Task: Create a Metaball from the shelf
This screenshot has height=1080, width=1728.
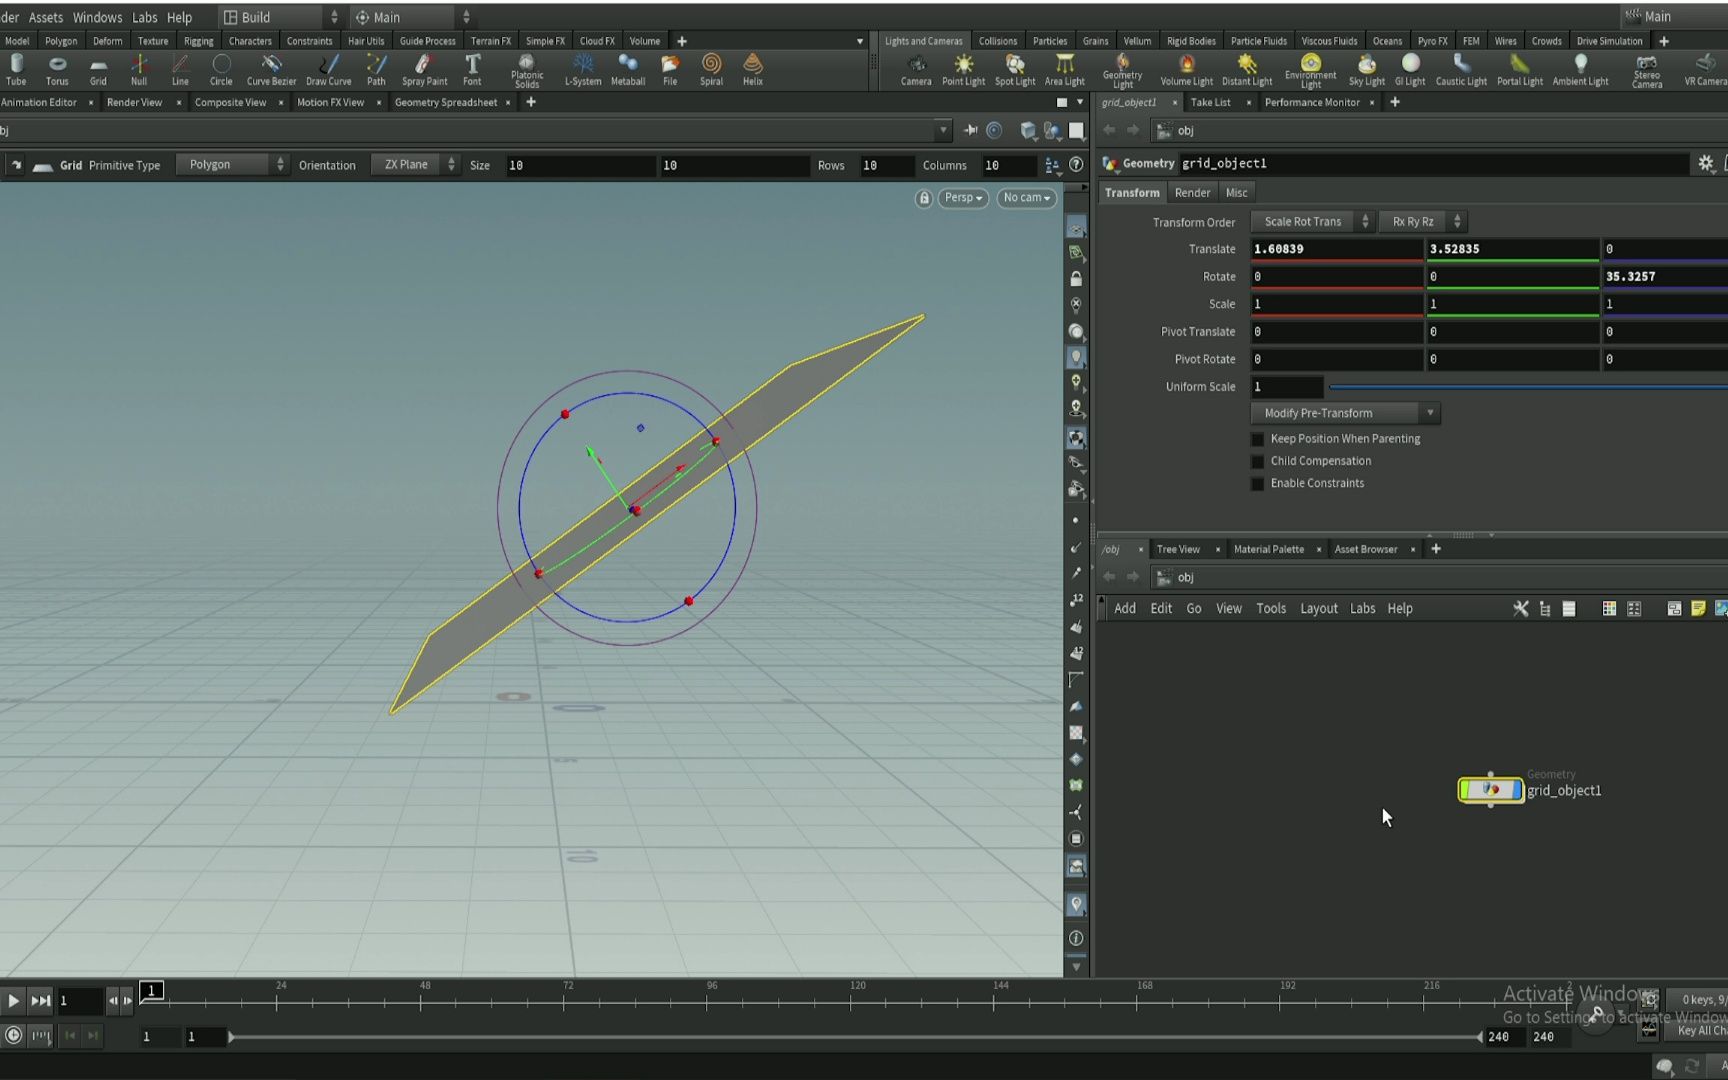Action: point(628,68)
